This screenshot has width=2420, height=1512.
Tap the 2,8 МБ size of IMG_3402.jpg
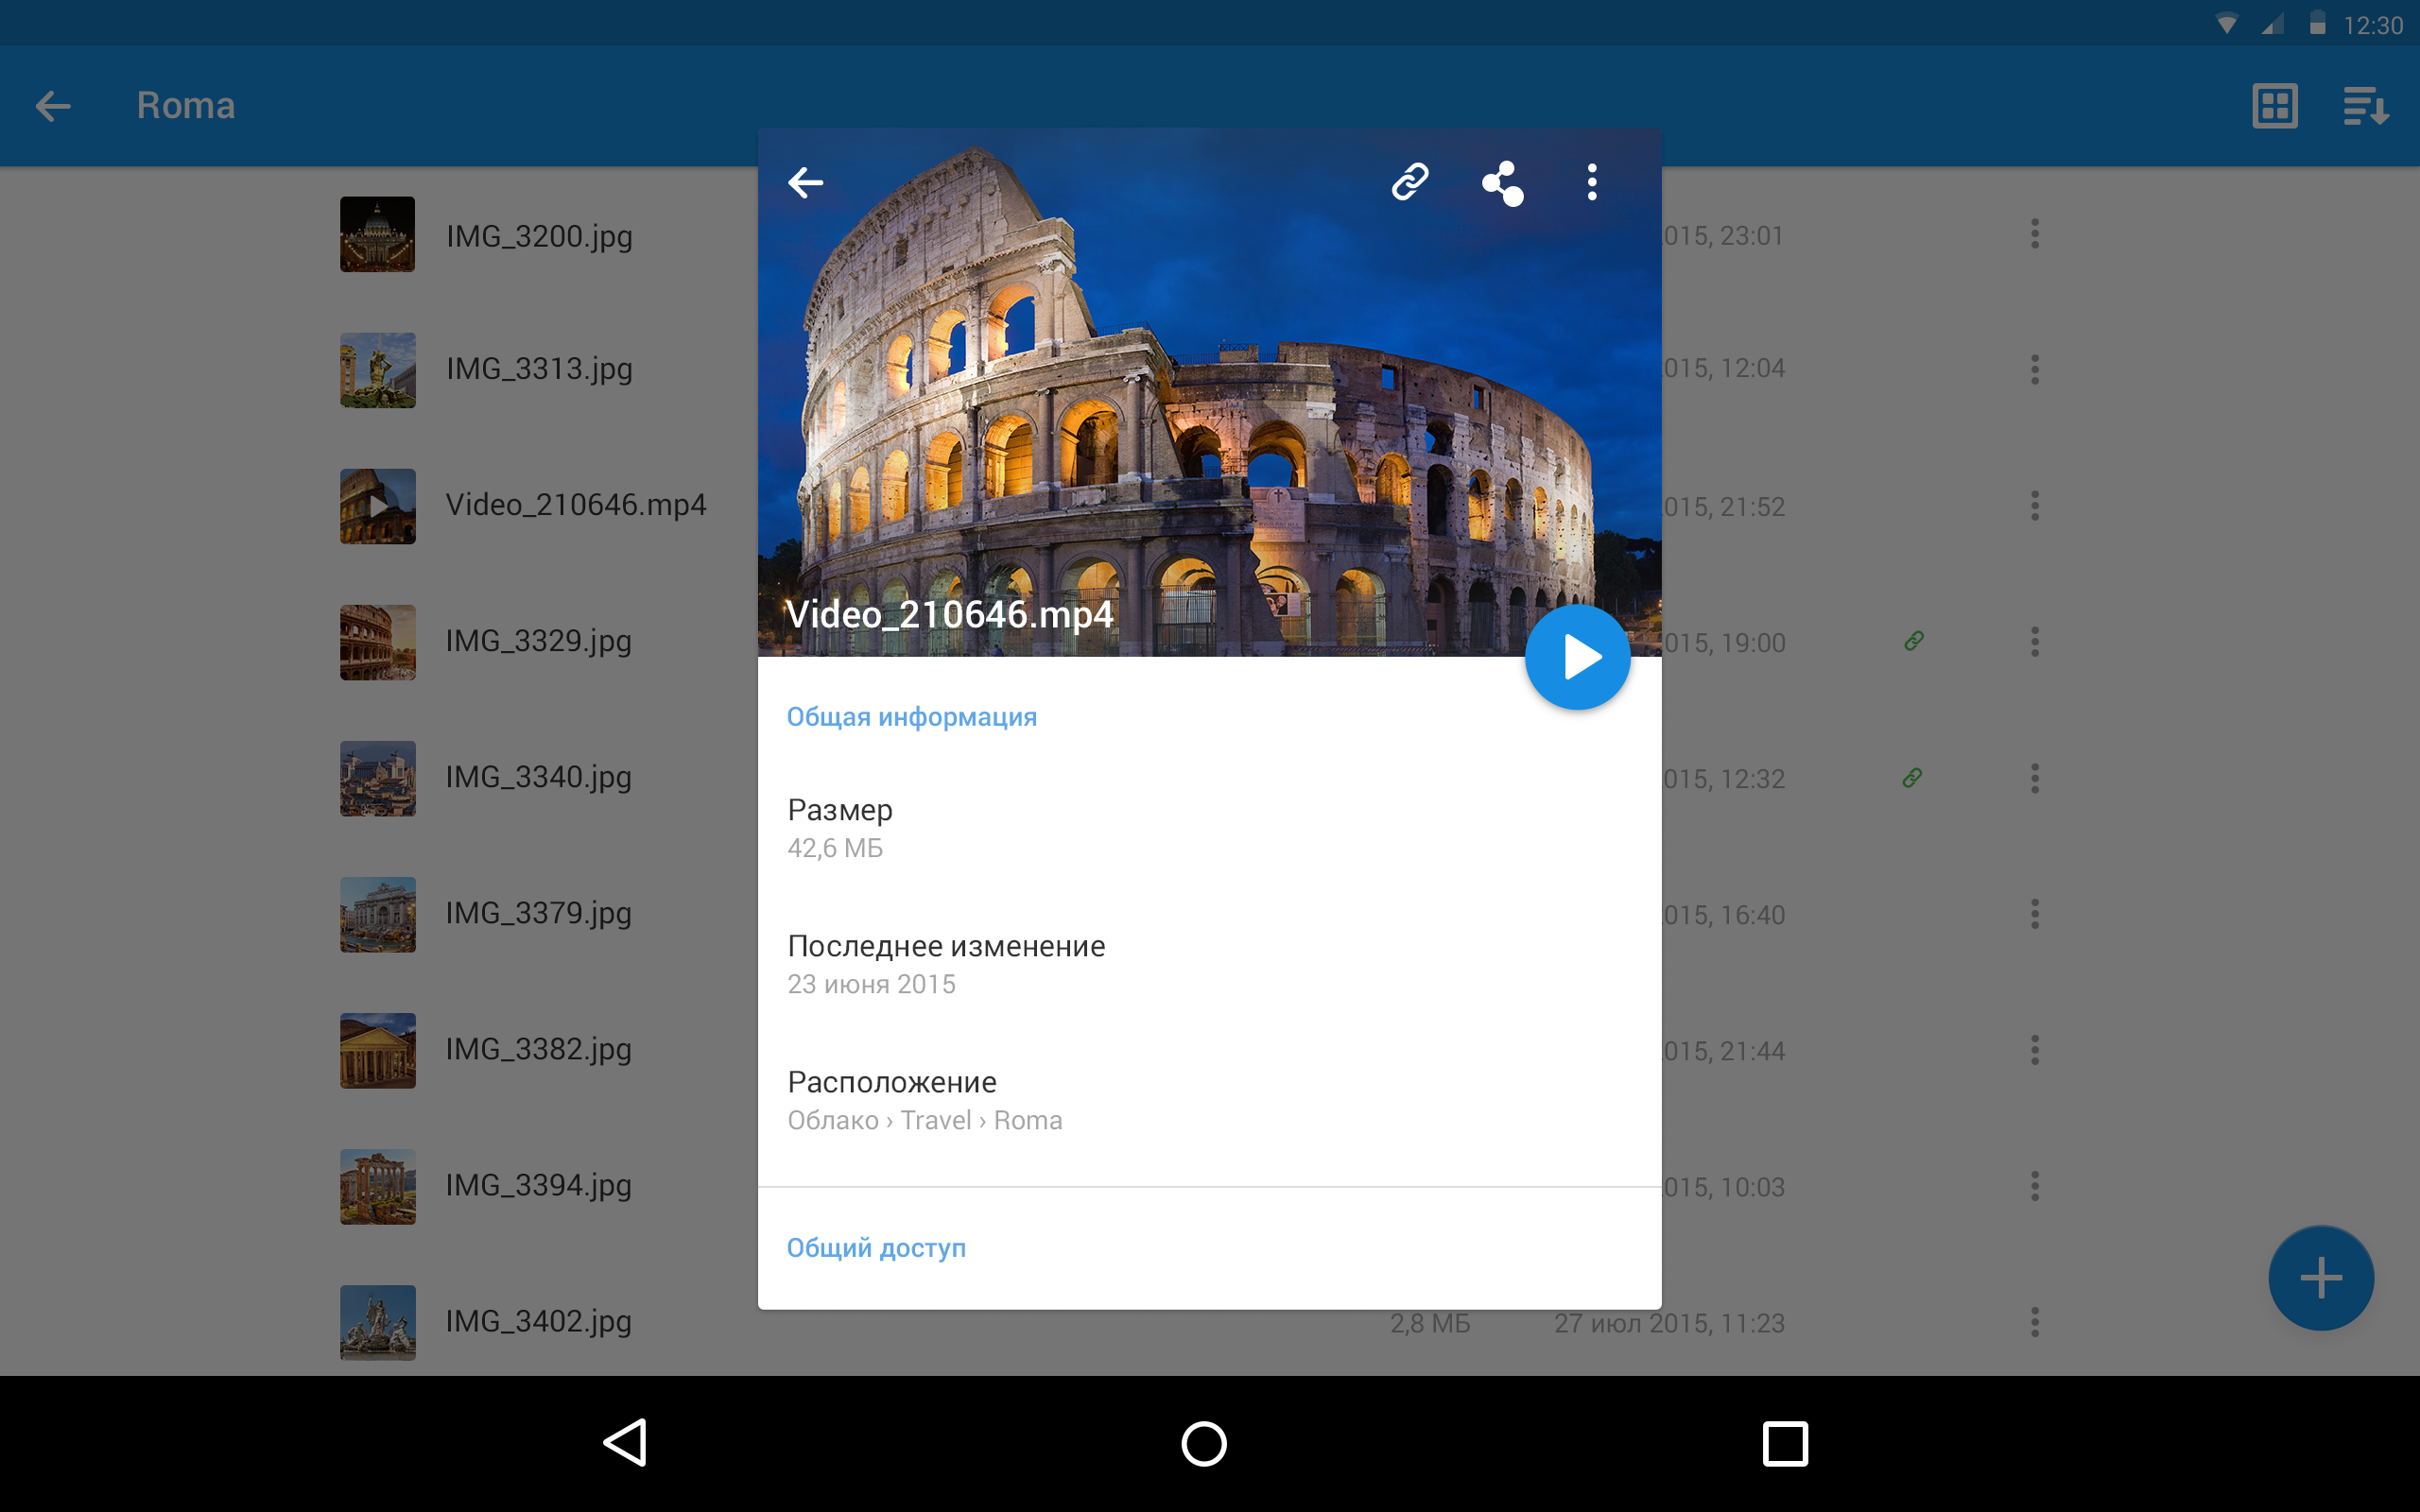(1430, 1323)
